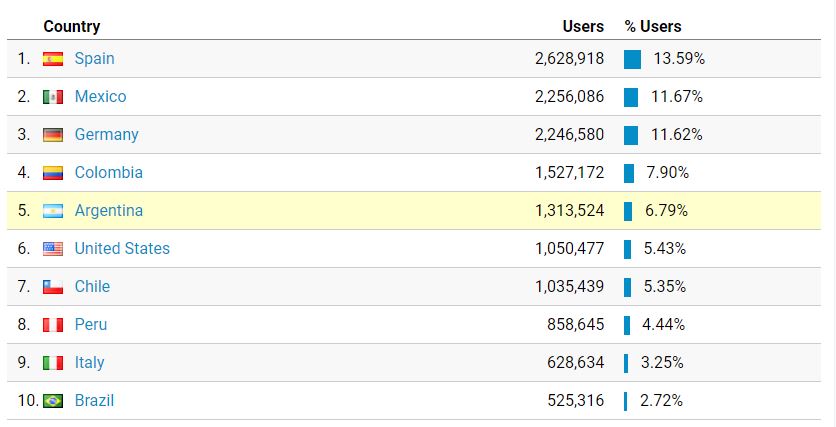The image size is (836, 427).
Task: Click the United States flag icon
Action: click(53, 249)
